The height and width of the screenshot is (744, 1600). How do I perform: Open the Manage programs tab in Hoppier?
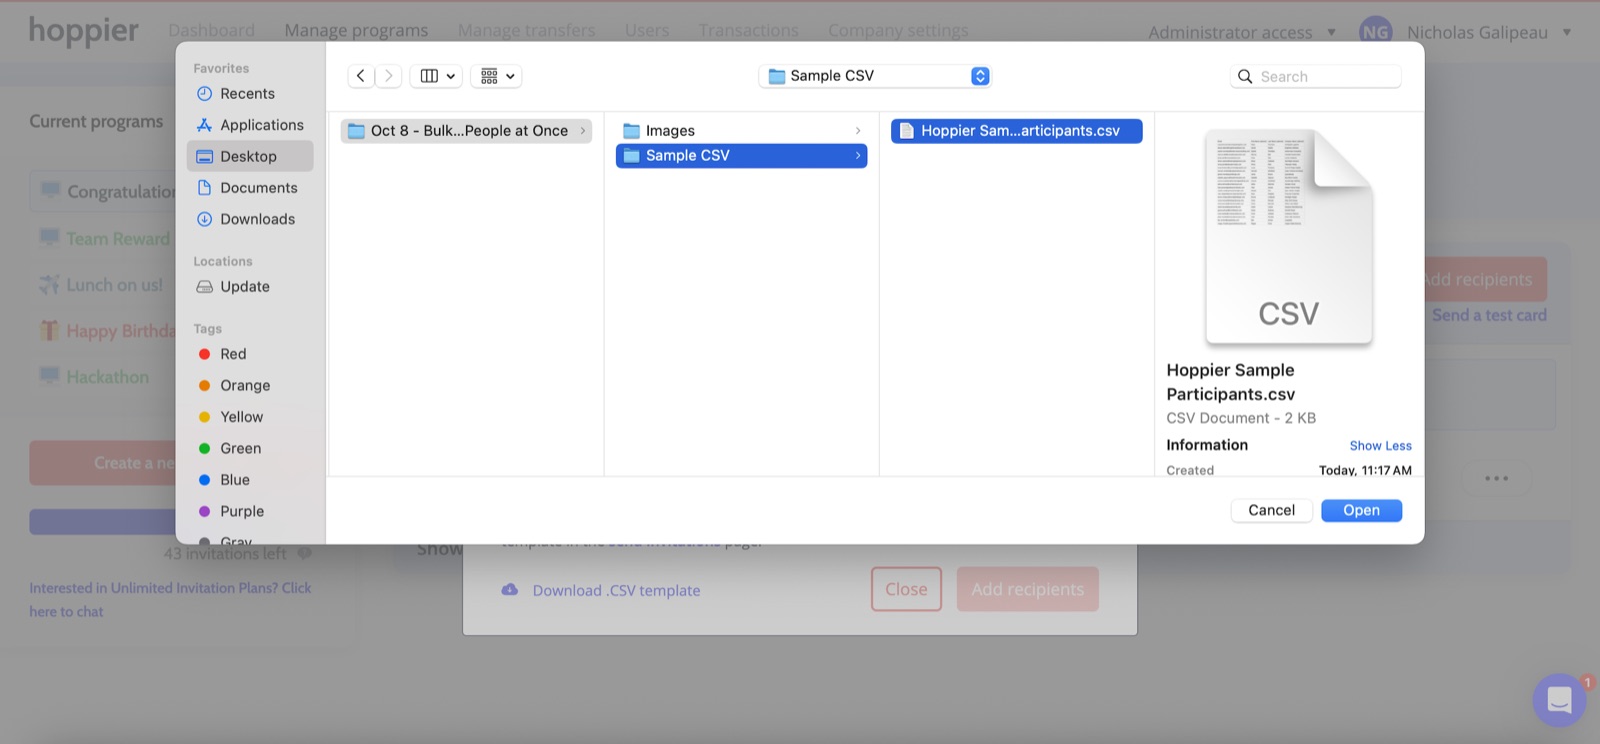[x=356, y=31]
